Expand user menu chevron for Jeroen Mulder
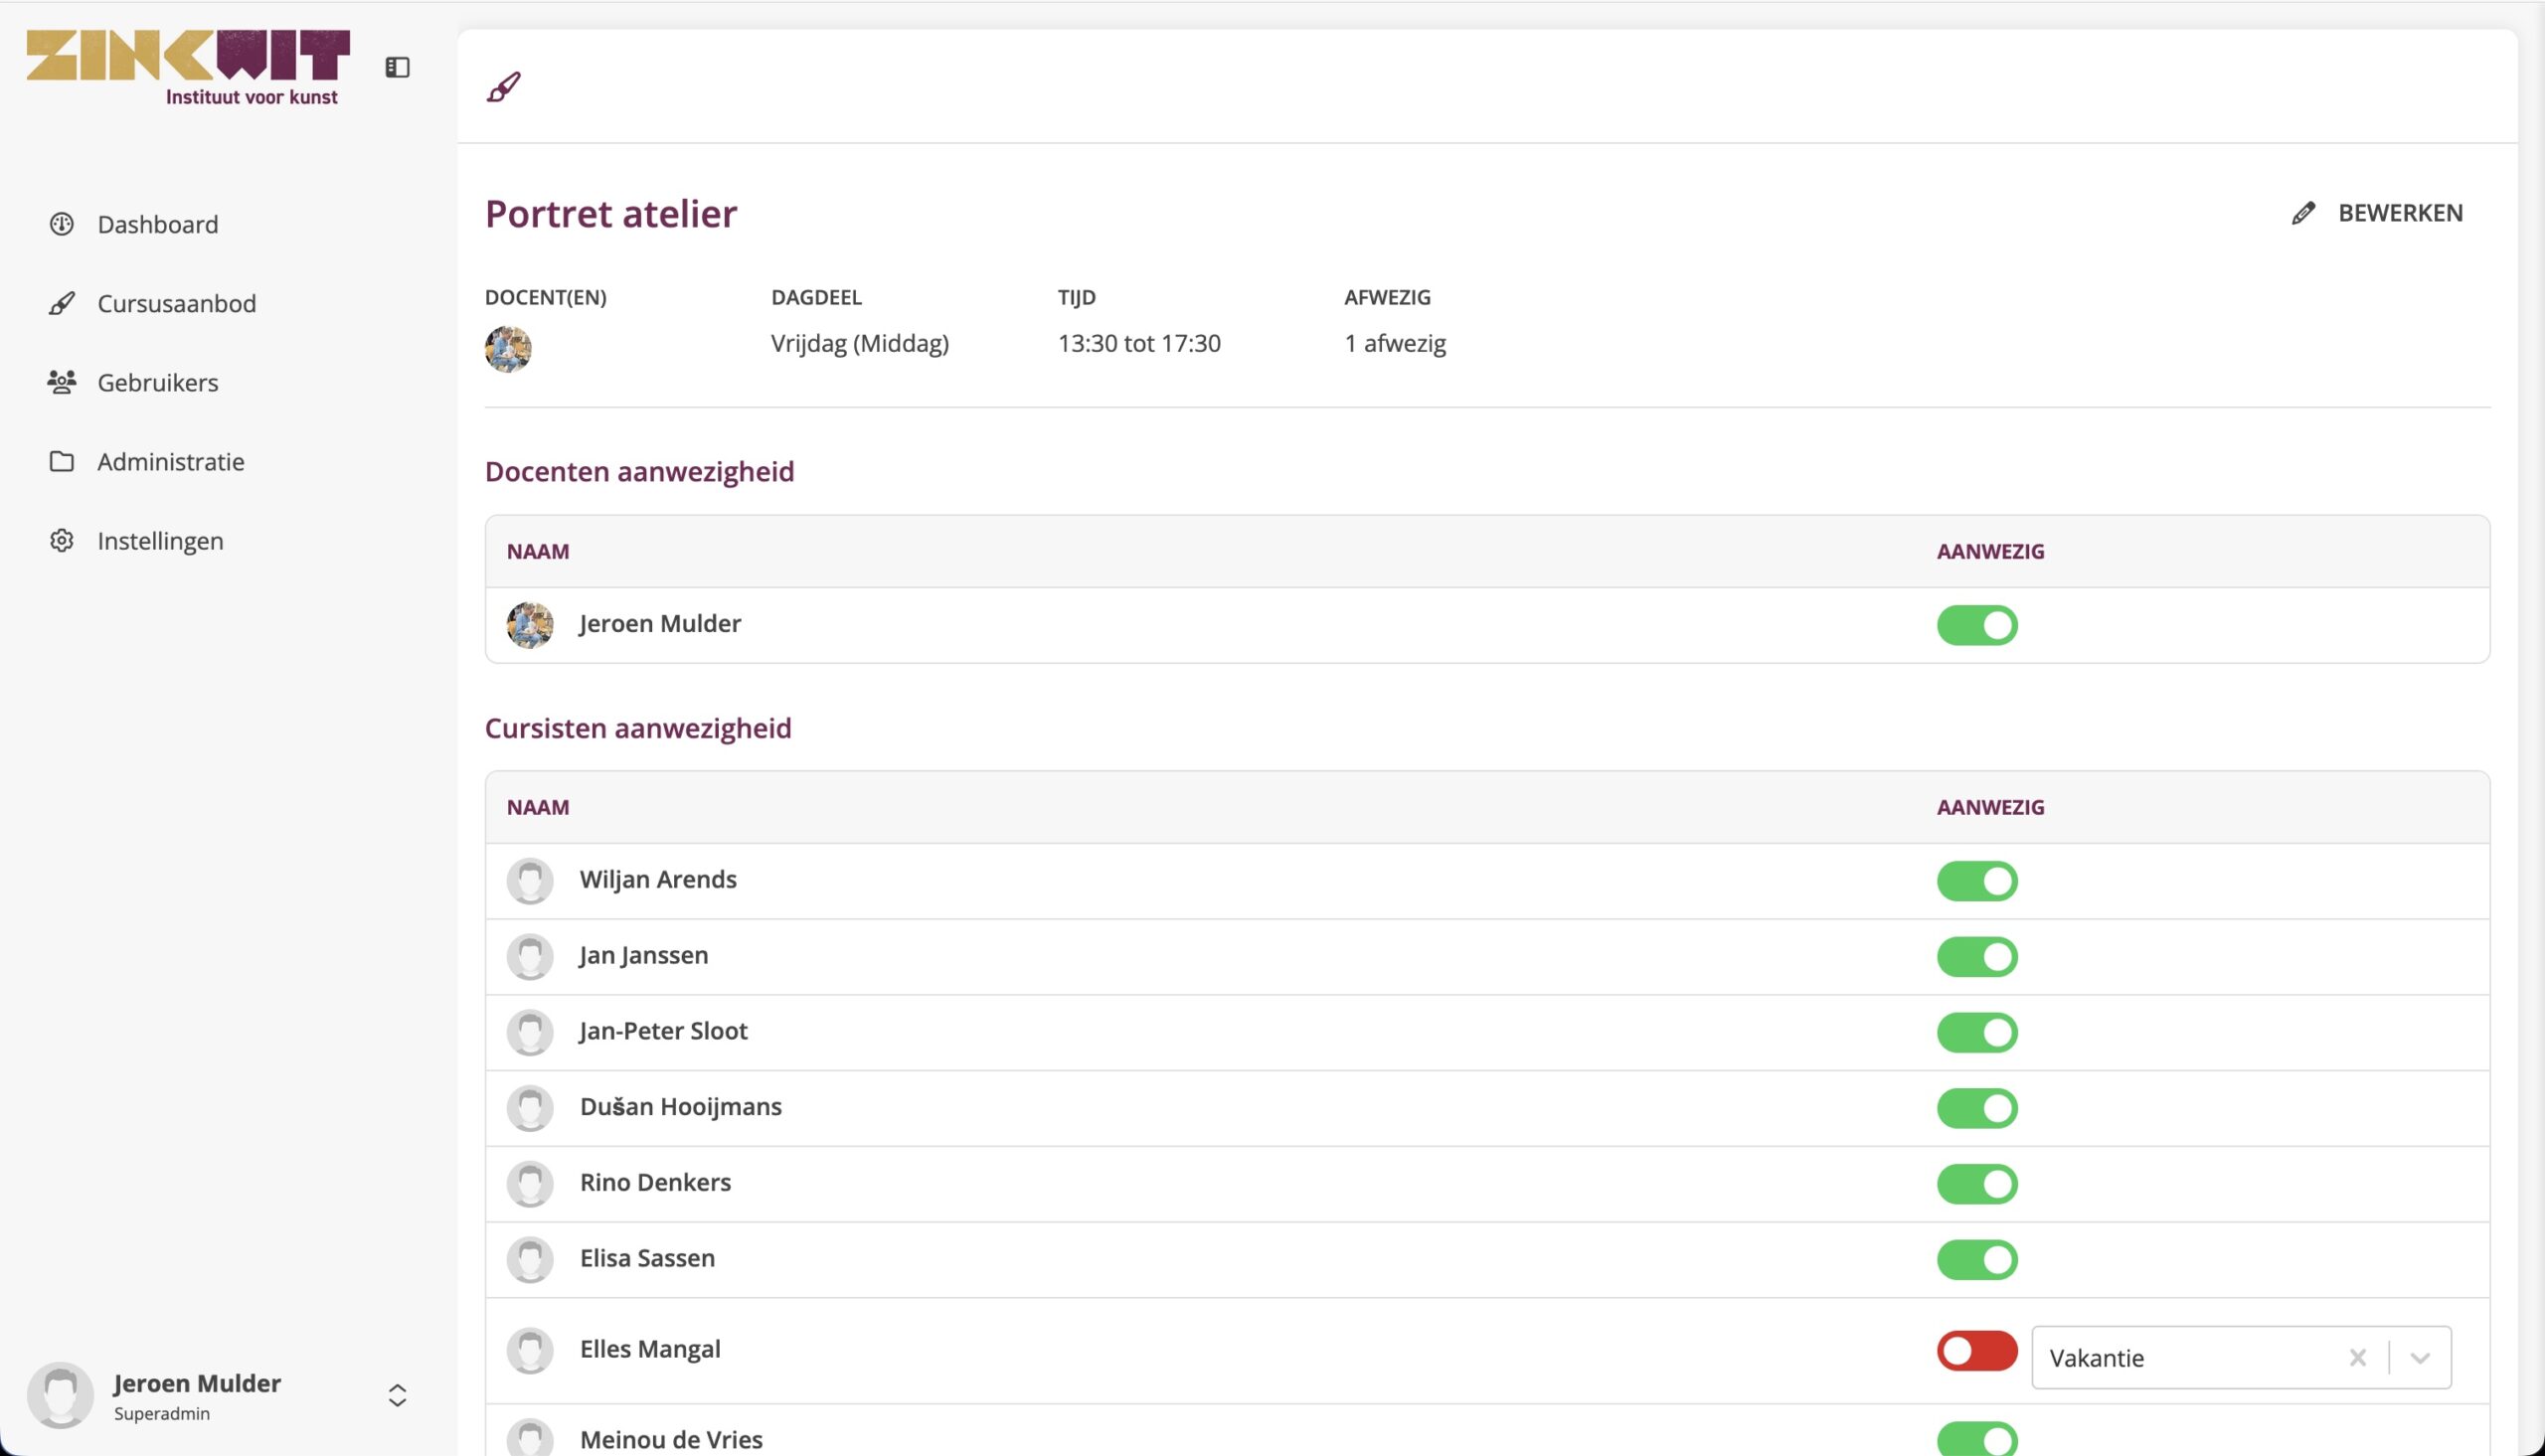Screen dimensions: 2545x1456 tap(397, 1395)
